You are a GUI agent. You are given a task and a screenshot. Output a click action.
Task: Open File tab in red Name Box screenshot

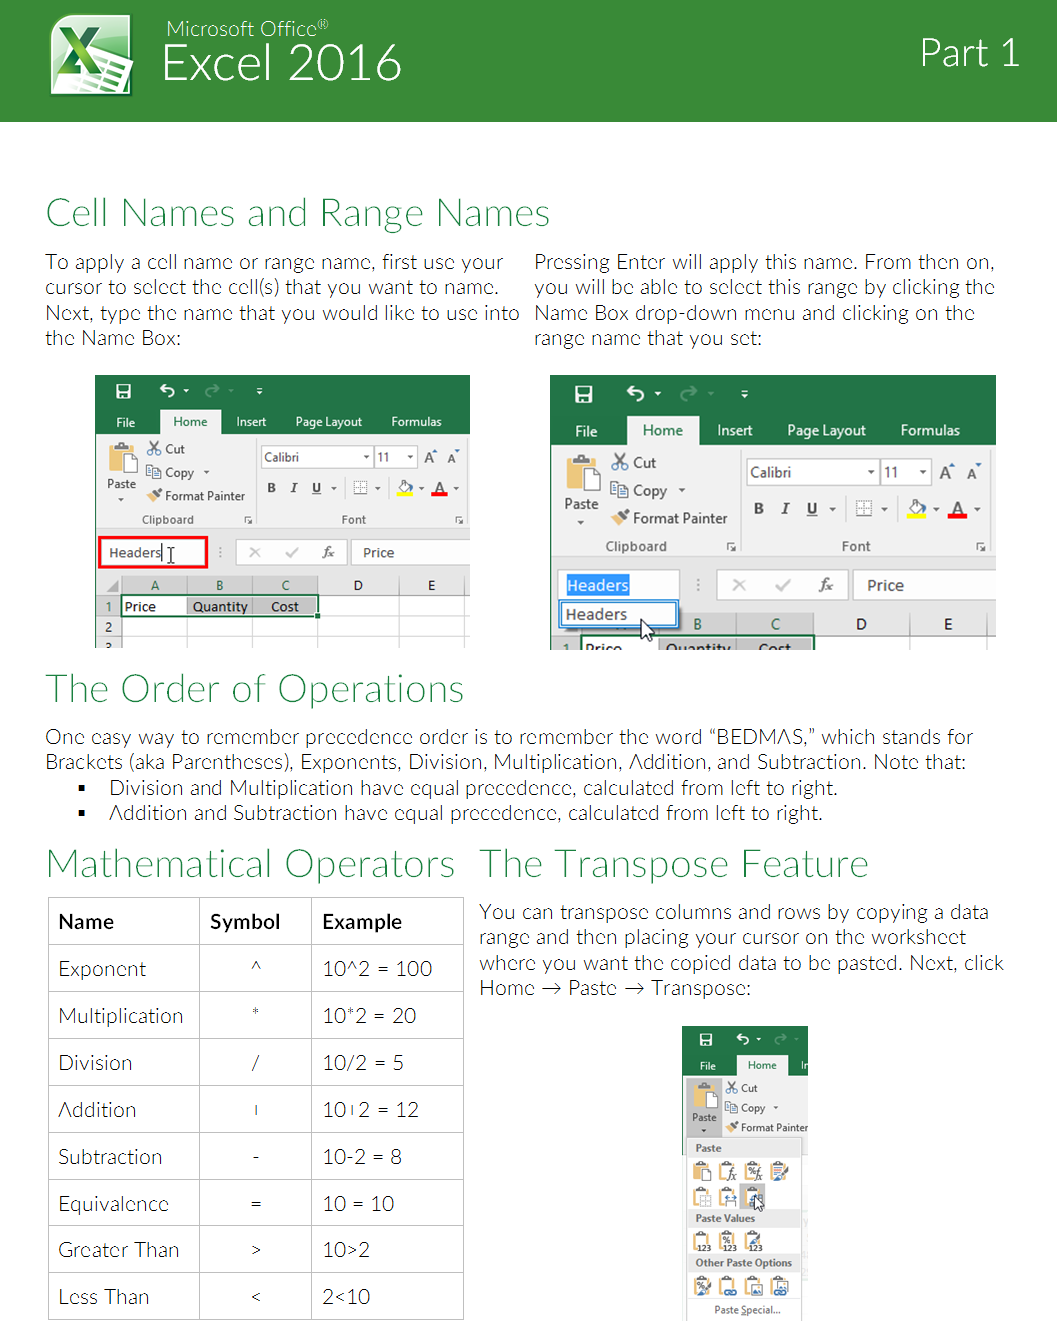click(x=126, y=422)
